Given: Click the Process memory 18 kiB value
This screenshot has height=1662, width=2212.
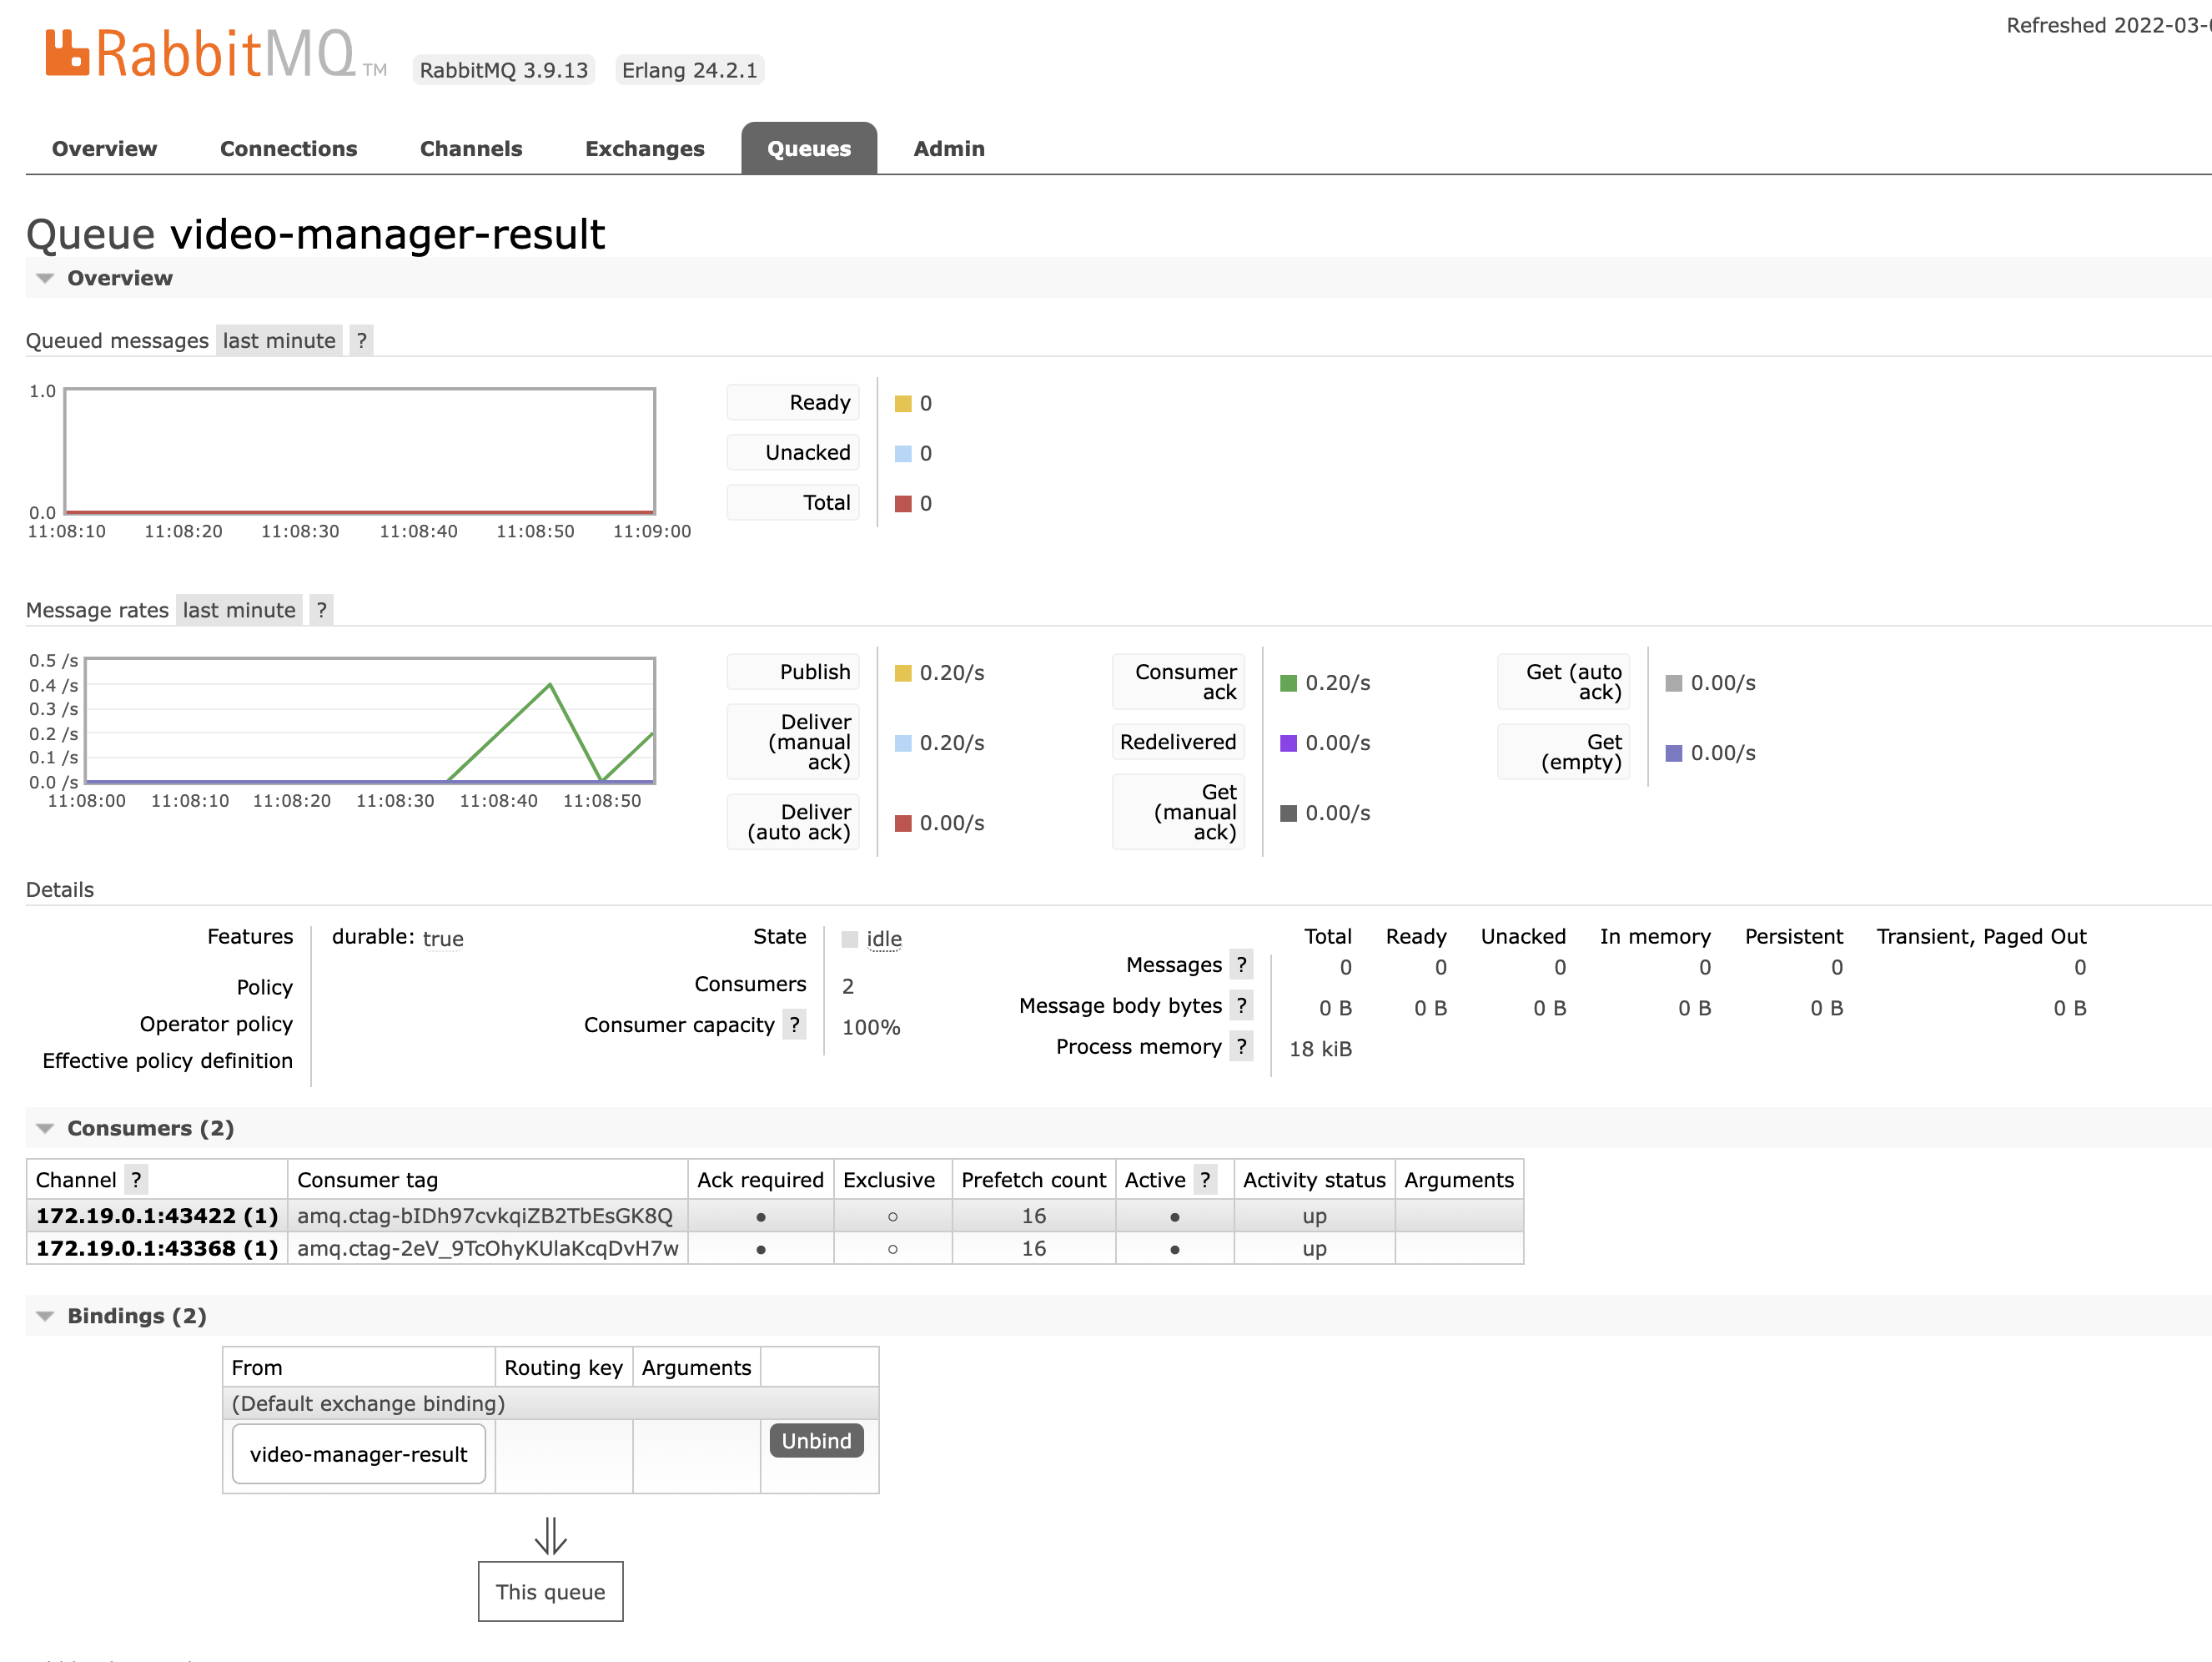Looking at the screenshot, I should pos(1320,1049).
